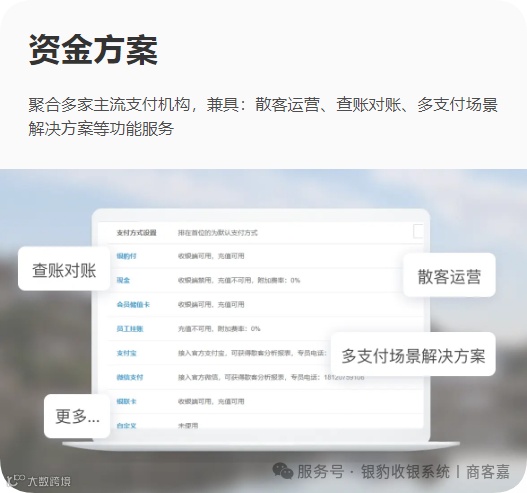The image size is (527, 493).
Task: Click the 排在首位的为默认支付方式 note text
Action: click(x=218, y=233)
